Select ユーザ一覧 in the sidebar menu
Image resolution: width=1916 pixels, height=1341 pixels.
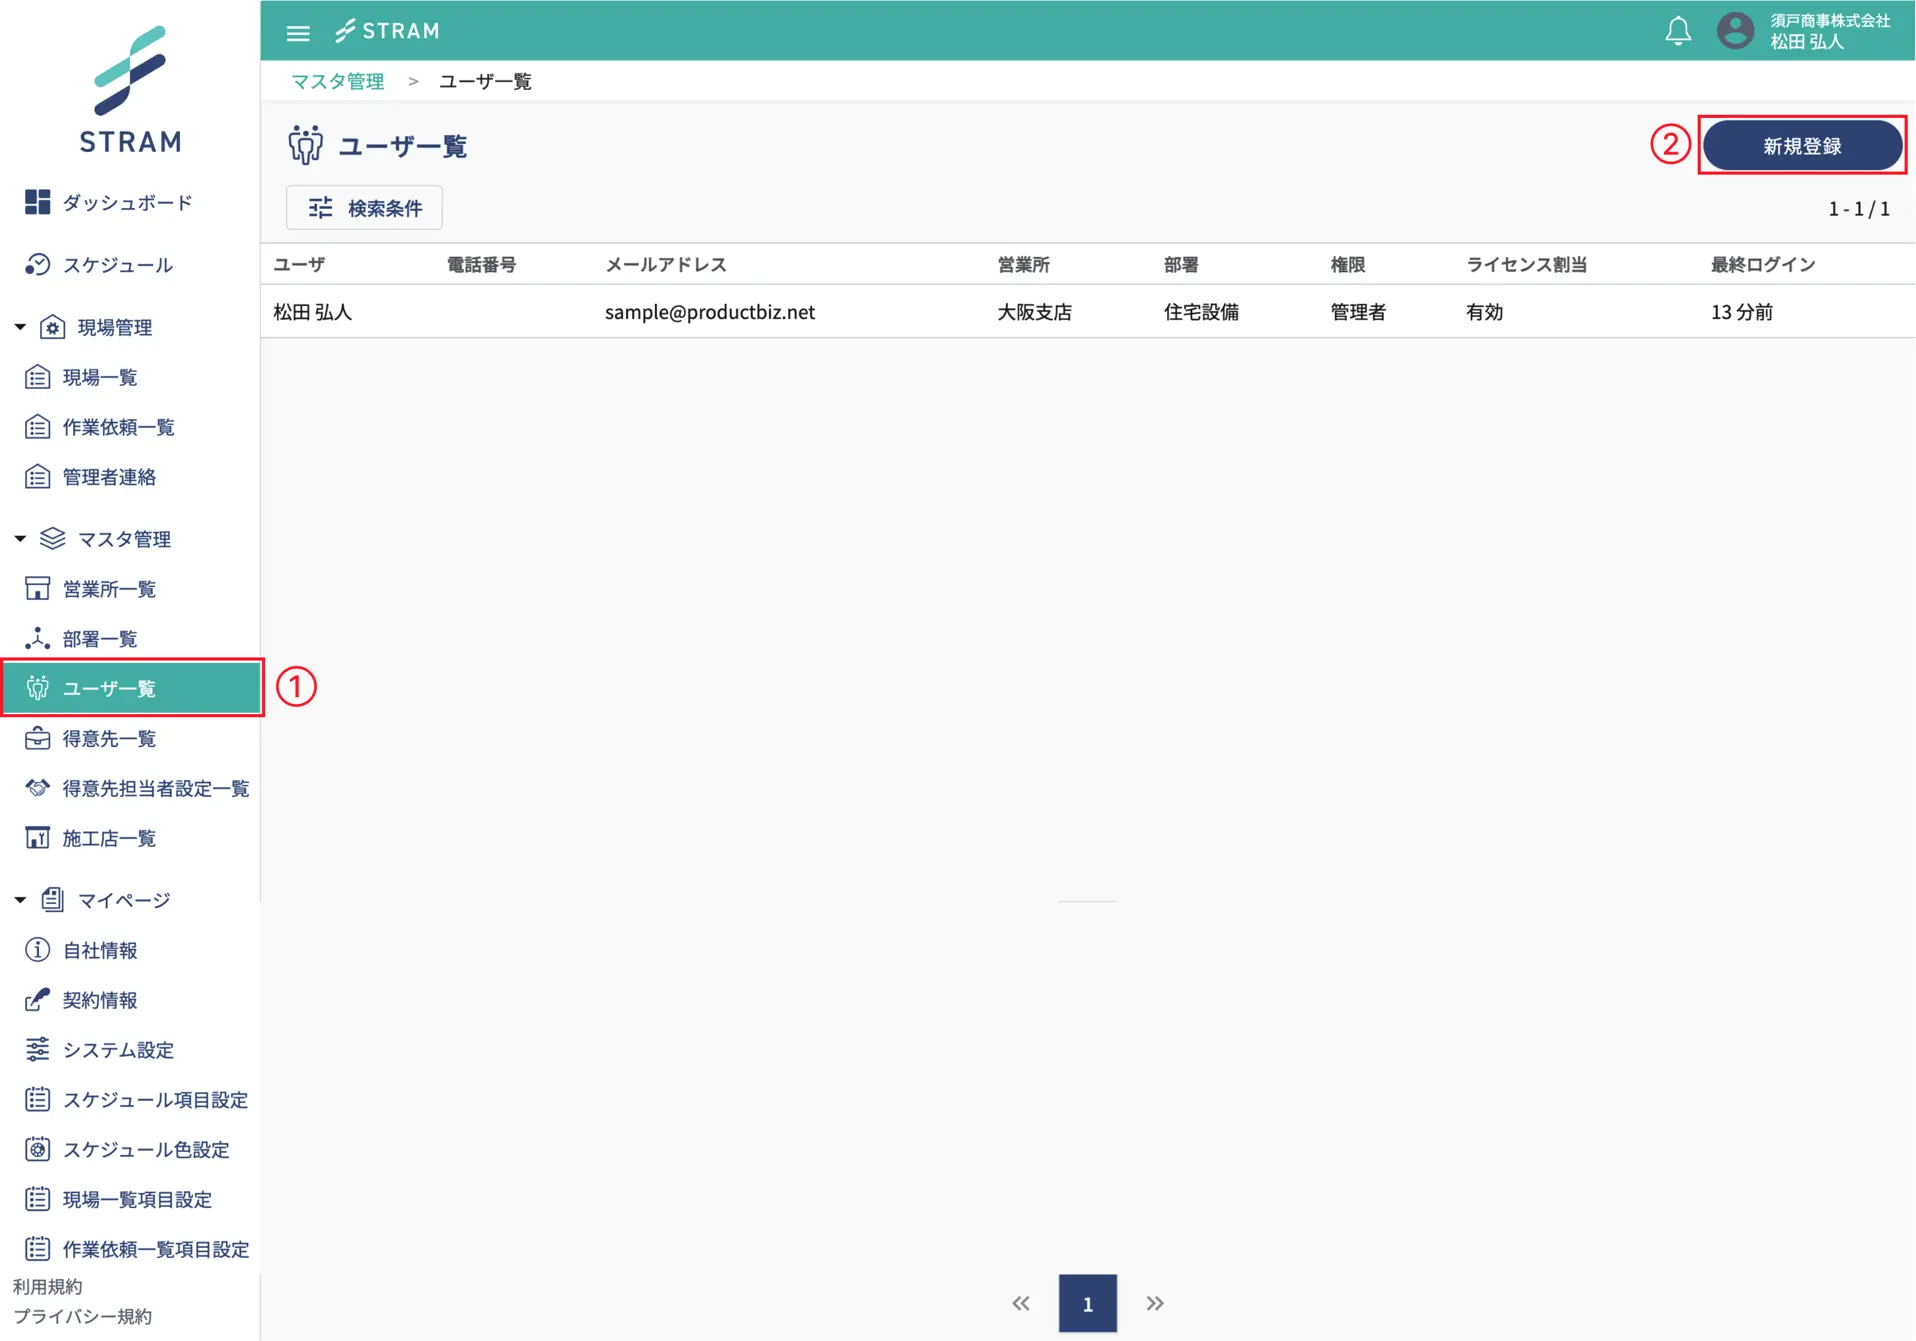pos(110,688)
